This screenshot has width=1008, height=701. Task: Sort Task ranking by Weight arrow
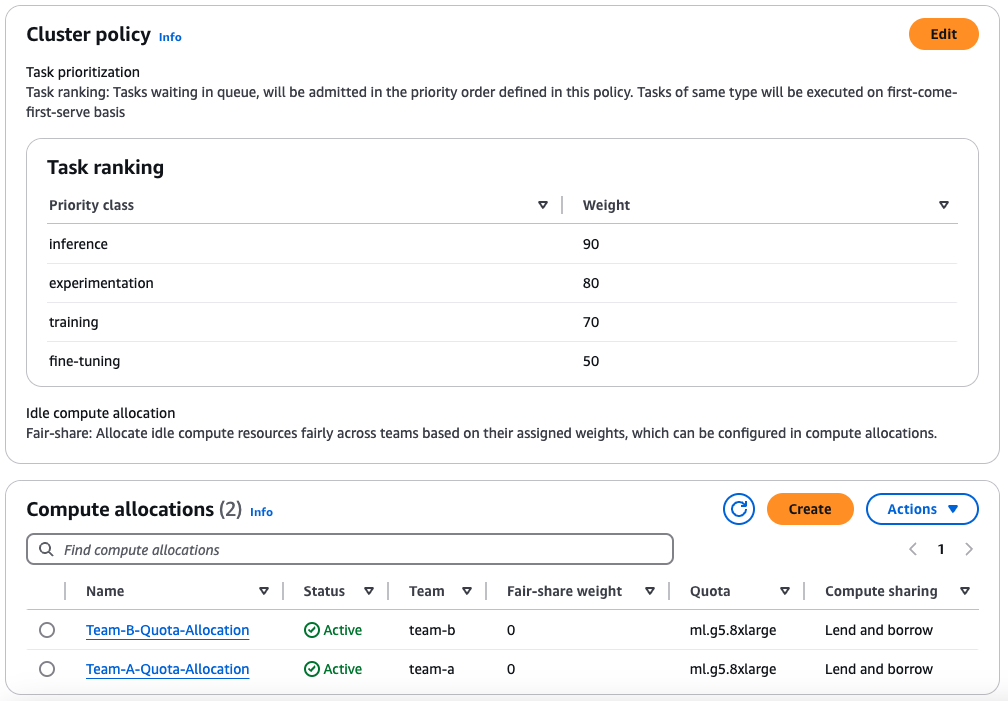tap(943, 205)
